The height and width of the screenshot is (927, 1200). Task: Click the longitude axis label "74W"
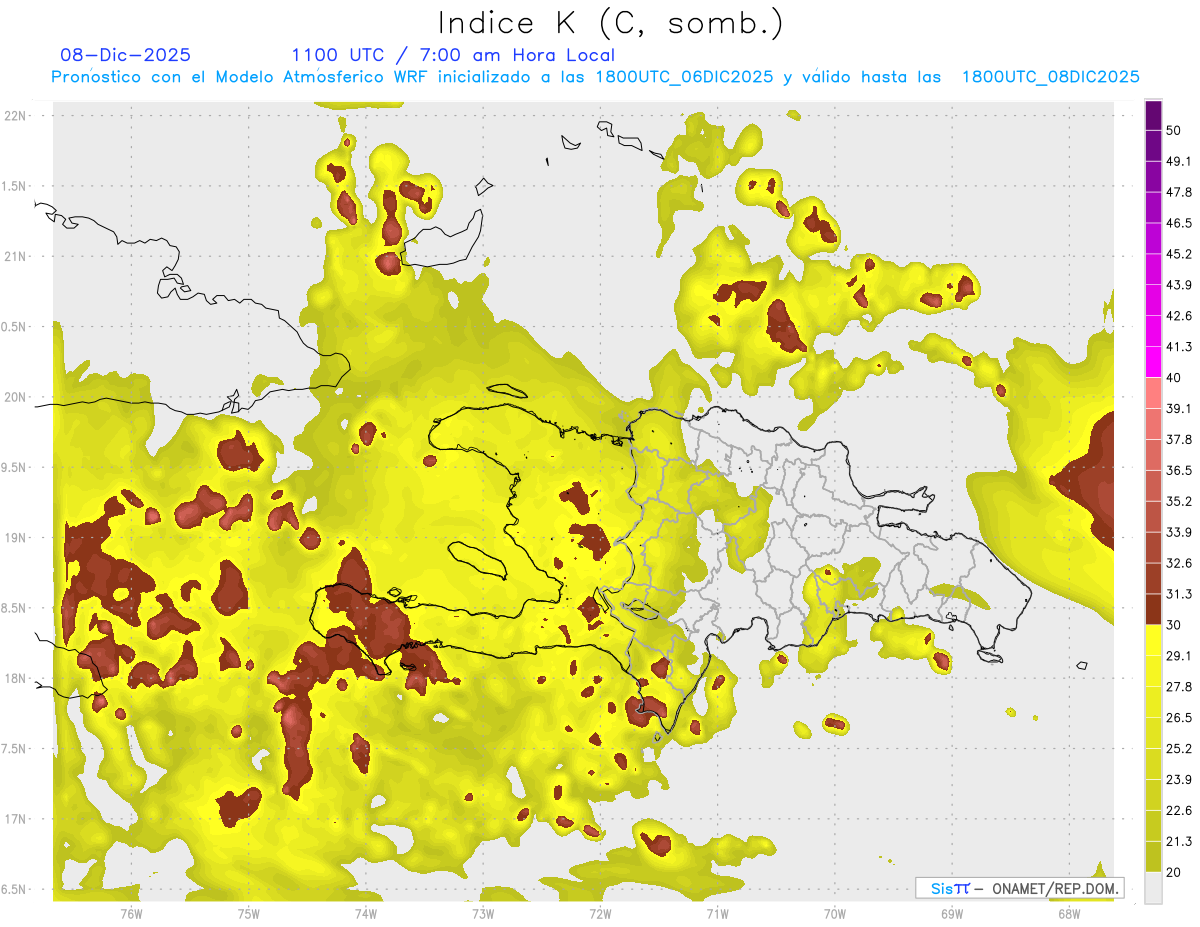coord(366,914)
